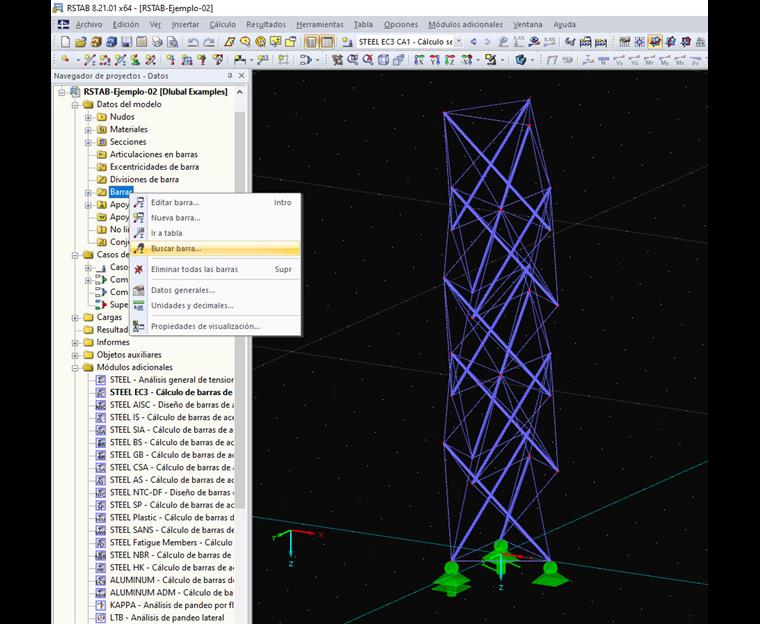
Task: Open the STEEL EC3 CA1 case dropdown
Action: tap(459, 42)
